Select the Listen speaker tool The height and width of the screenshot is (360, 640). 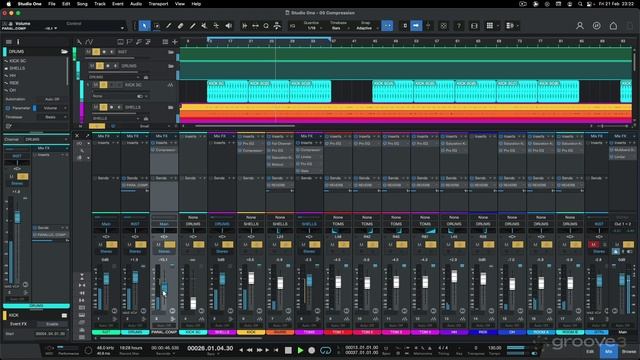coord(229,26)
